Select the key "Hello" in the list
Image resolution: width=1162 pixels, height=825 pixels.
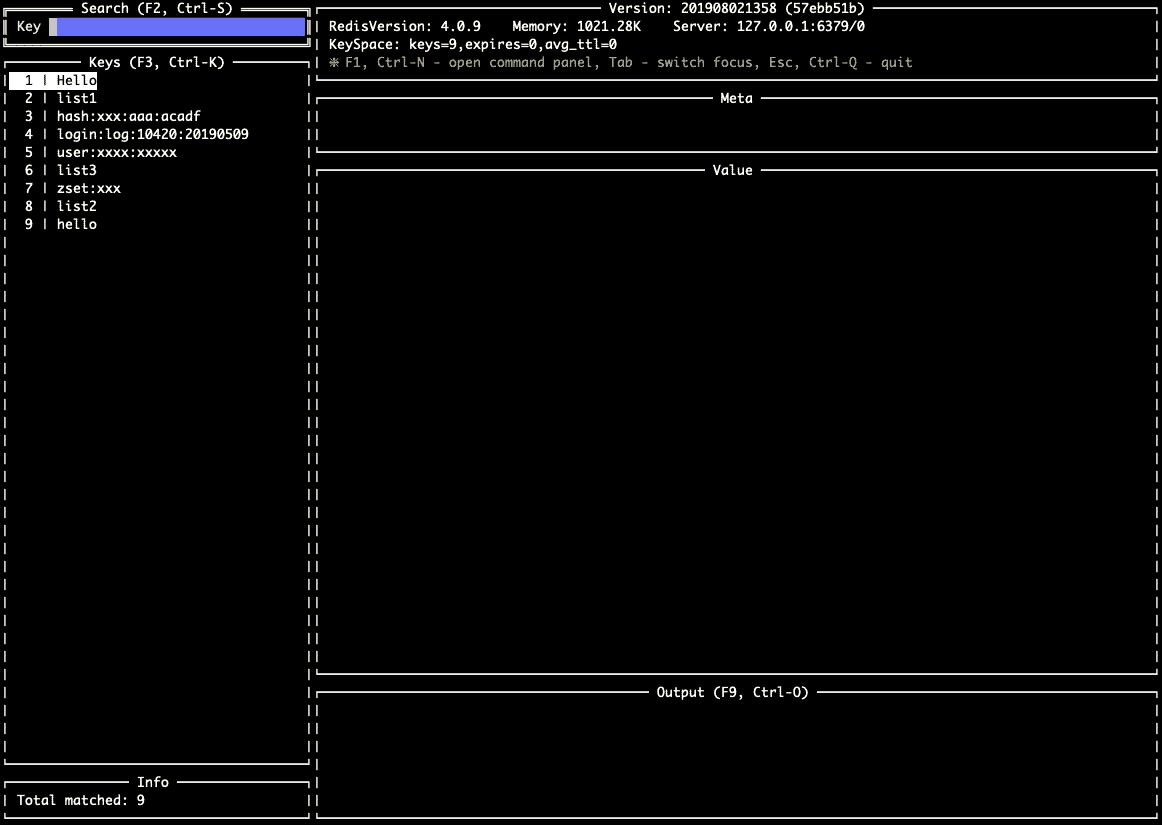click(x=76, y=80)
